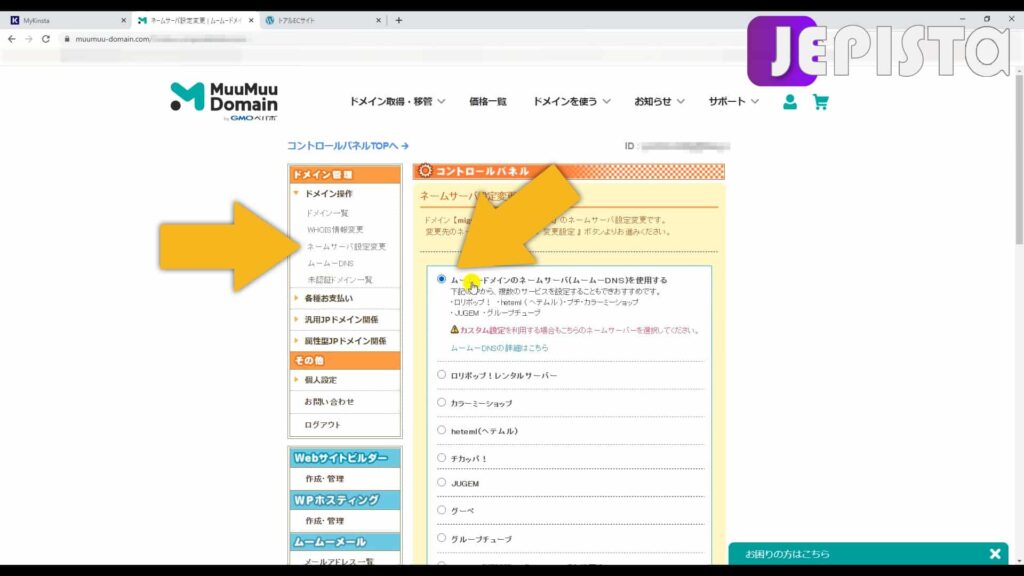
Task: Open the shopping cart icon
Action: click(x=821, y=100)
